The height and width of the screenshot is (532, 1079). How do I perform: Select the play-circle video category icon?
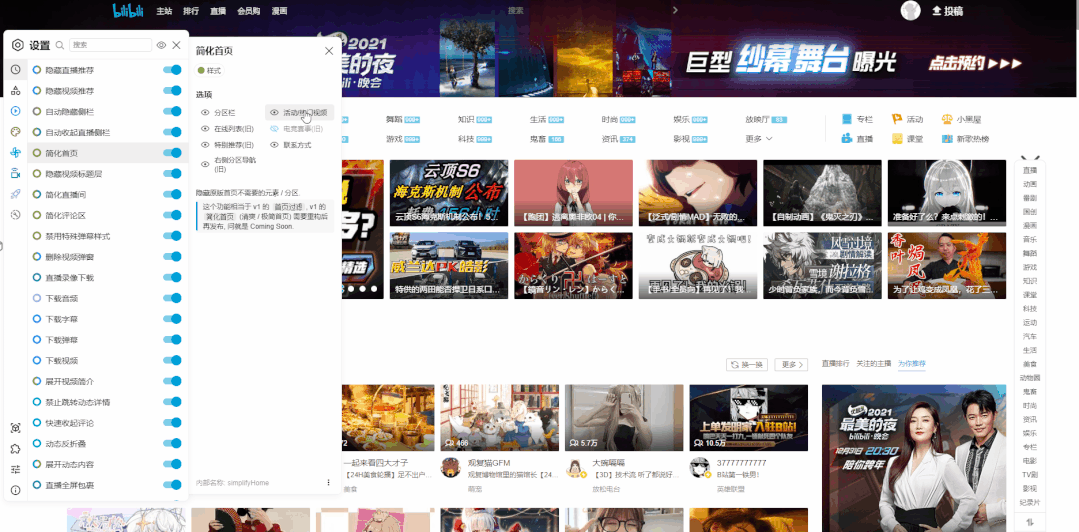[x=15, y=111]
